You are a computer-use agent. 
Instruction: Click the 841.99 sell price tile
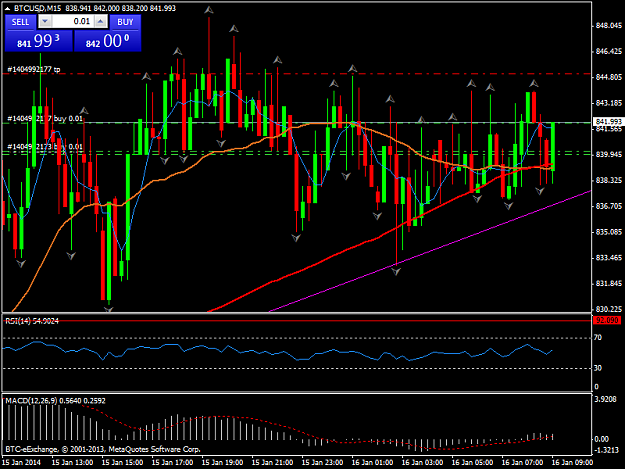click(x=39, y=41)
